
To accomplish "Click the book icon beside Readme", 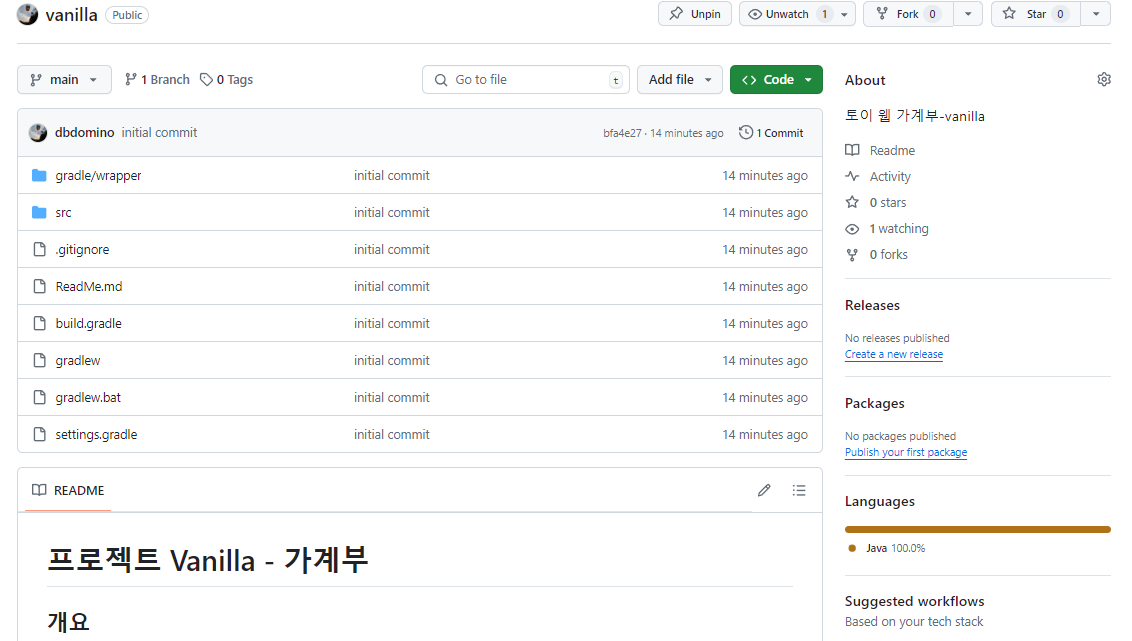I will 853,150.
